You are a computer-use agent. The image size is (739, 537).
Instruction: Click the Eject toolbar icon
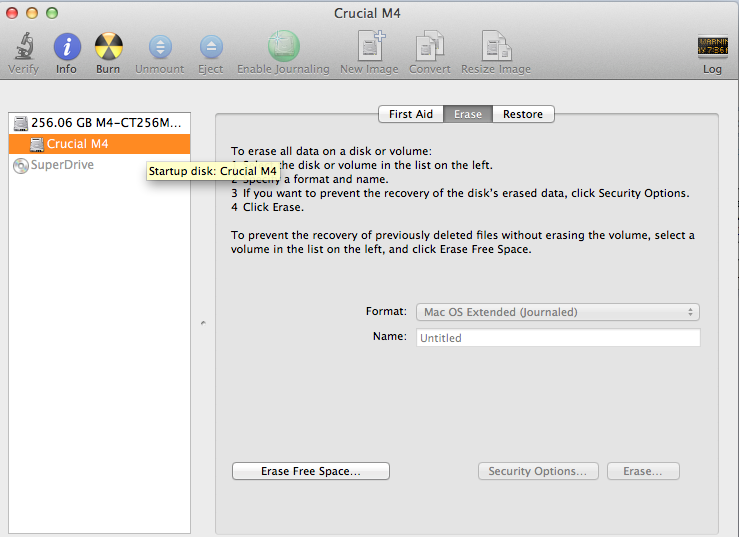[211, 47]
